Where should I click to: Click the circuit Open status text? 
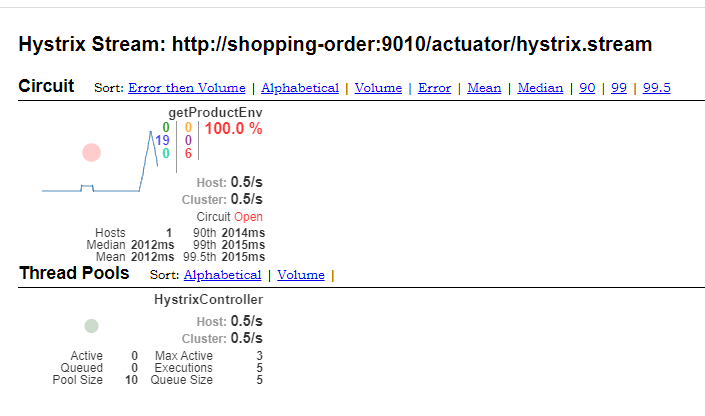(248, 217)
